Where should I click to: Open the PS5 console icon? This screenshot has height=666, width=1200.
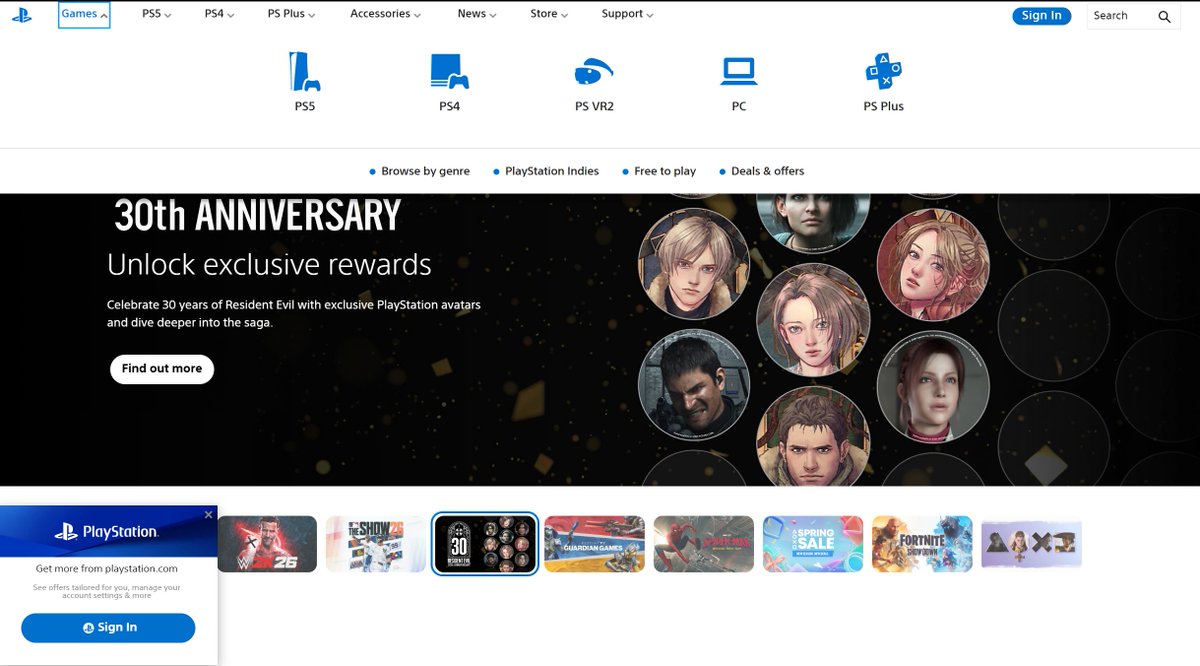pyautogui.click(x=304, y=71)
